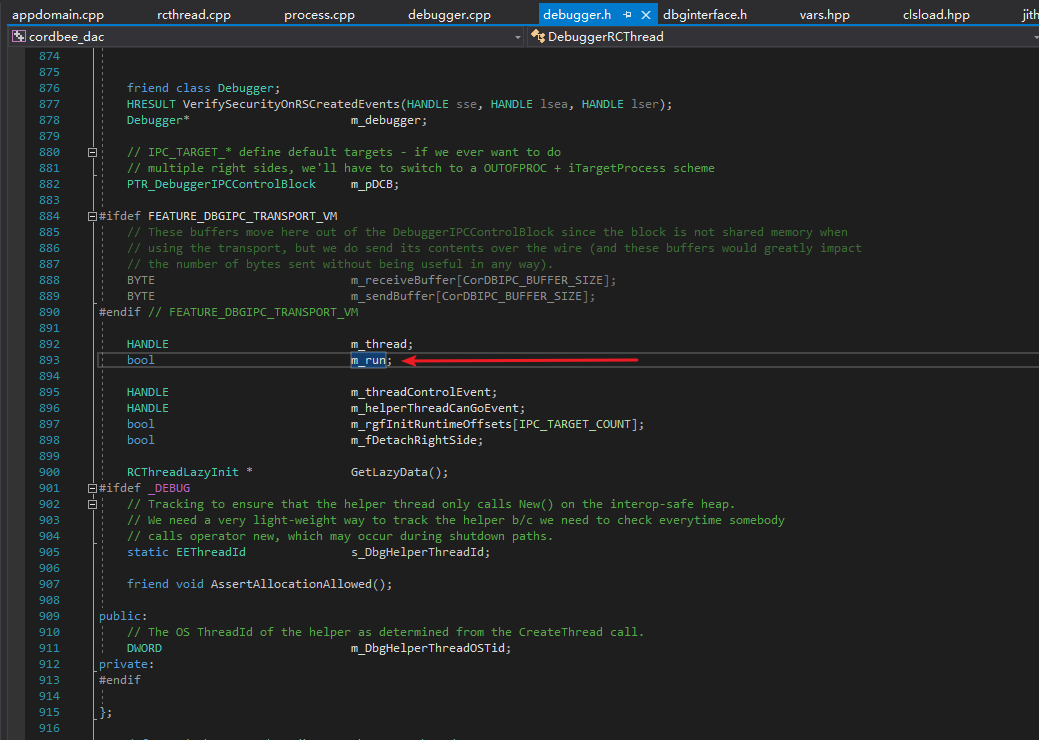This screenshot has width=1039, height=740.
Task: Open the dbginterface.h tab
Action: pyautogui.click(x=704, y=15)
